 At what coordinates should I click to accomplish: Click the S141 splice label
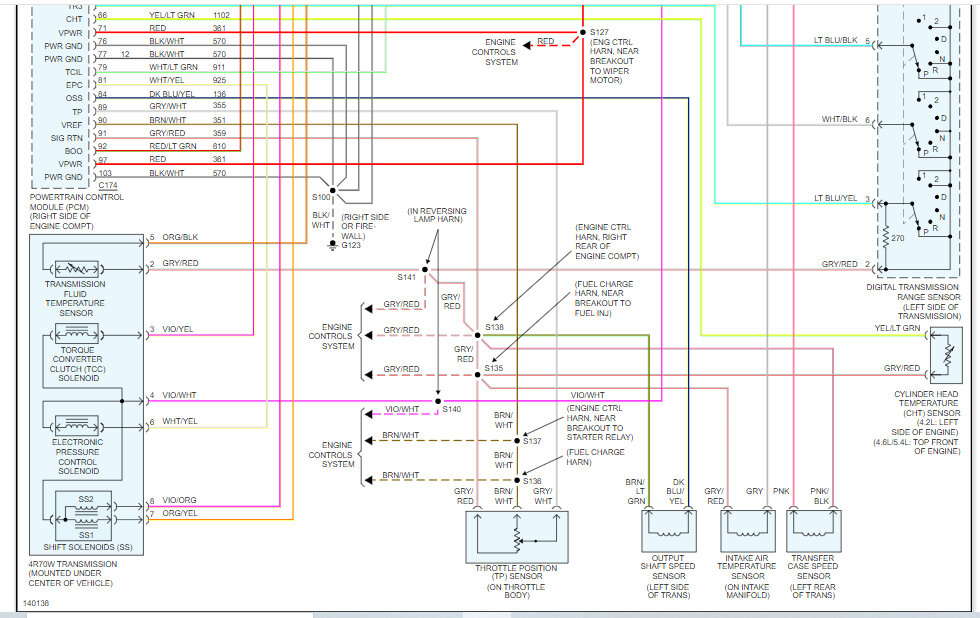(x=406, y=277)
